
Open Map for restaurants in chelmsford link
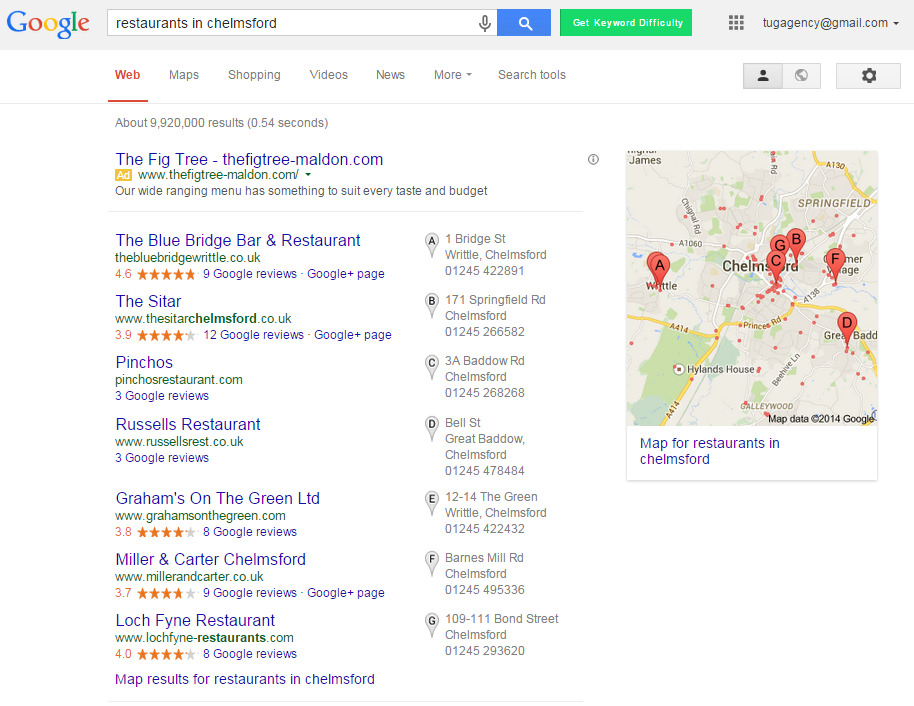coord(709,451)
